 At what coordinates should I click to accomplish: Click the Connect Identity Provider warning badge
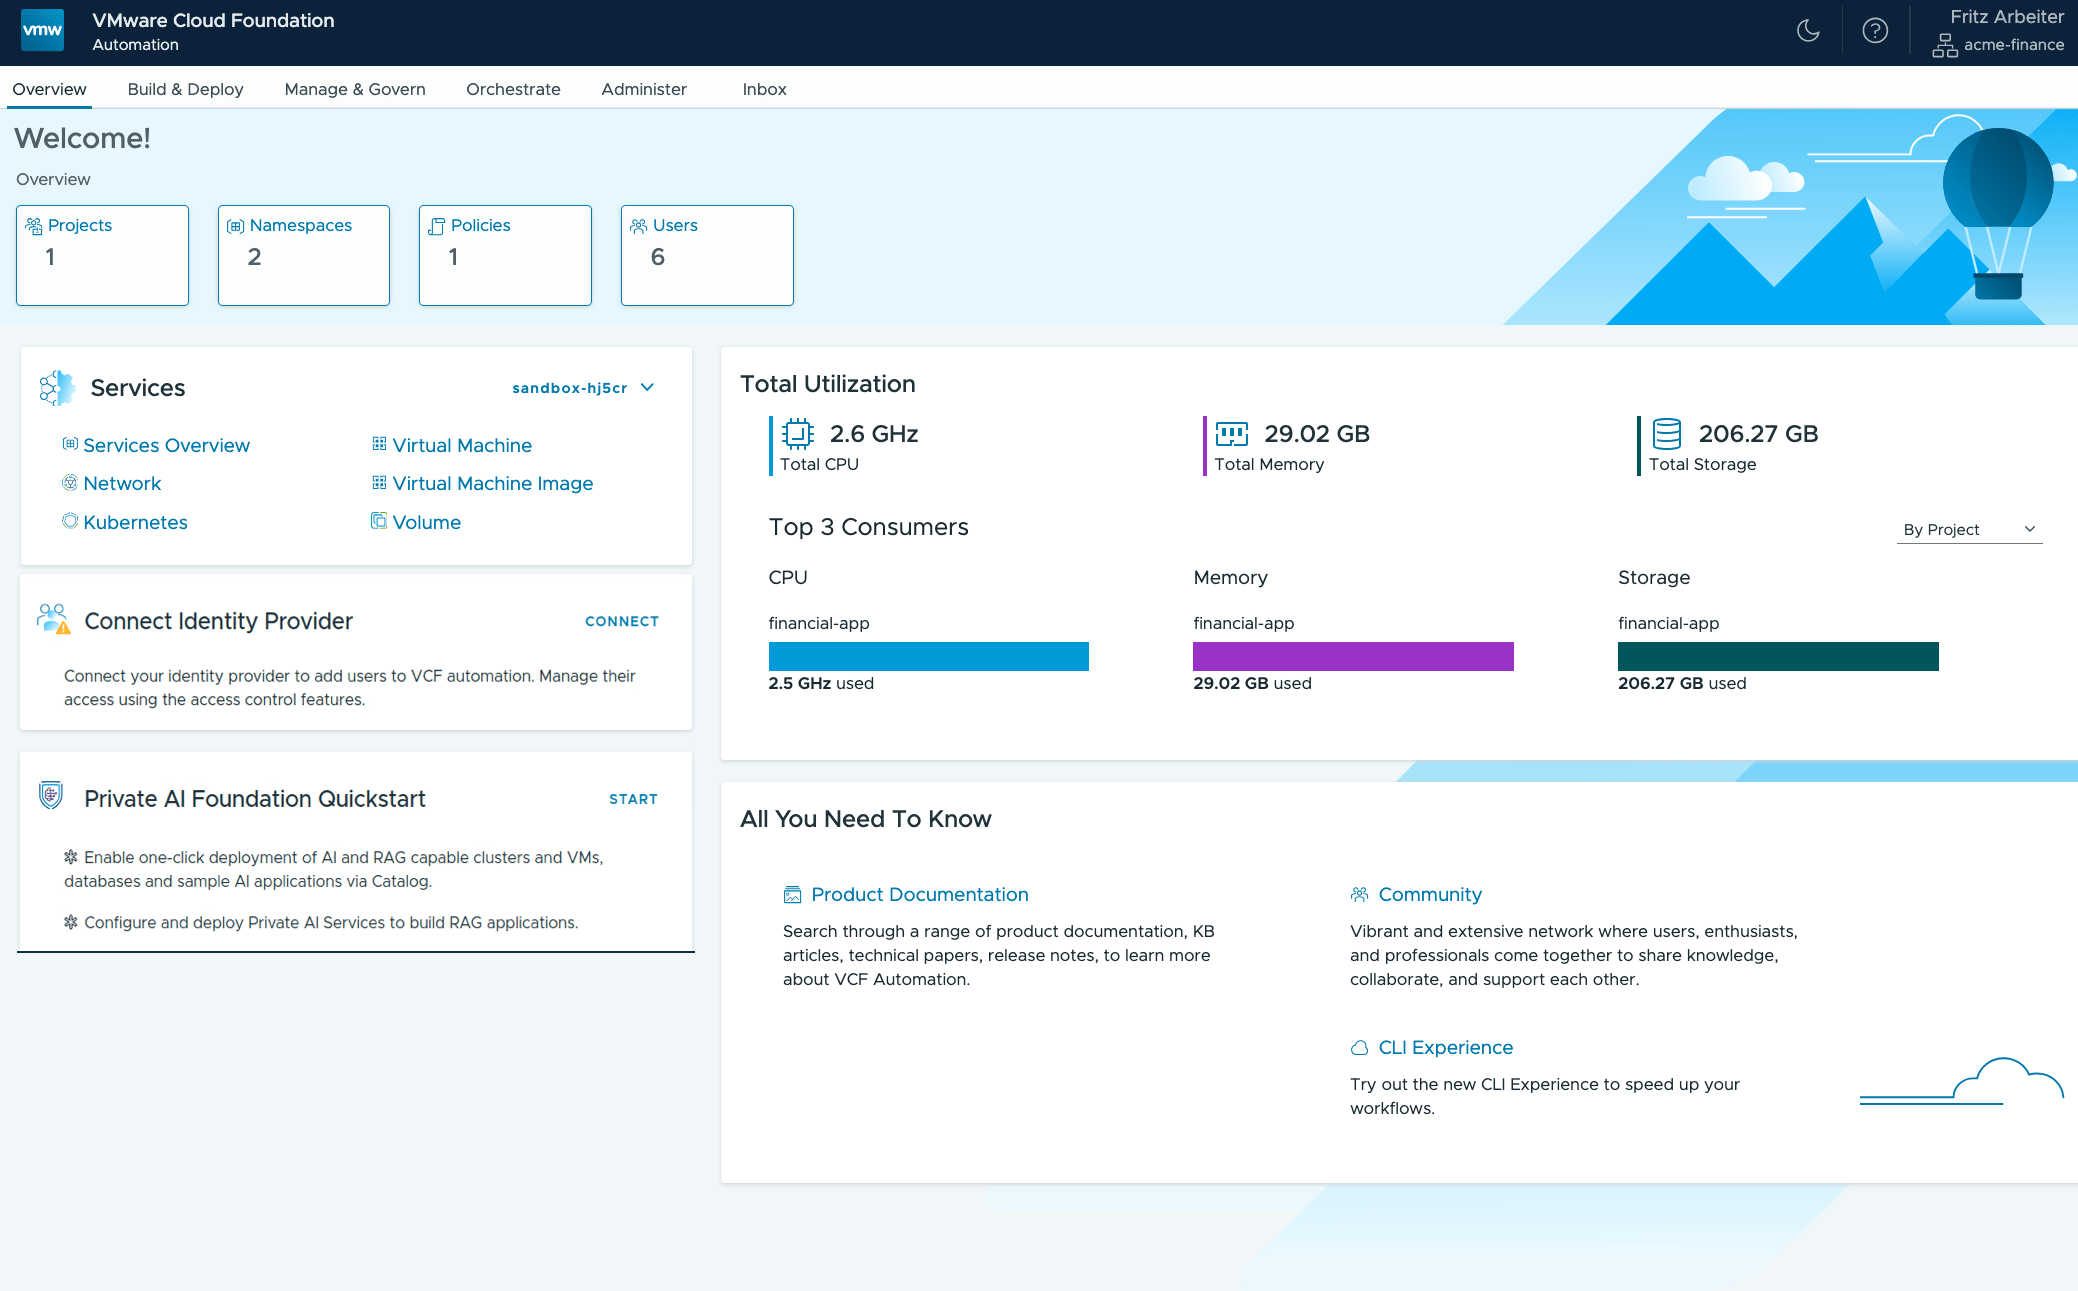62,629
